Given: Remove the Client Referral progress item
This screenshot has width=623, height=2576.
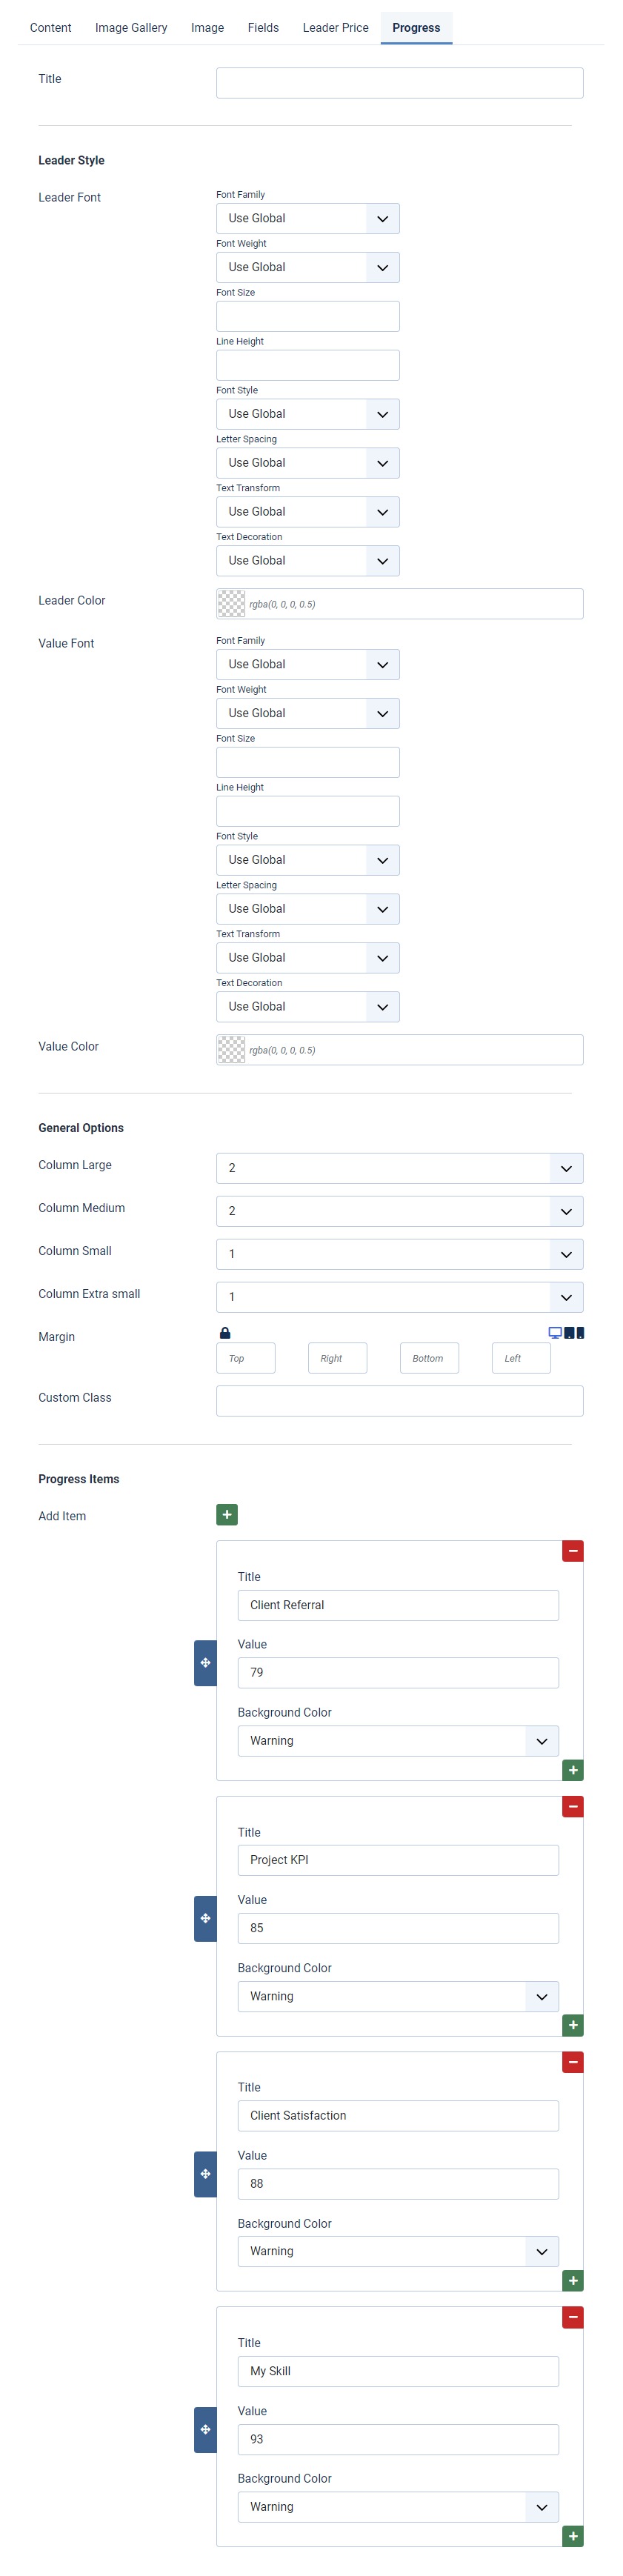Looking at the screenshot, I should pos(572,1551).
